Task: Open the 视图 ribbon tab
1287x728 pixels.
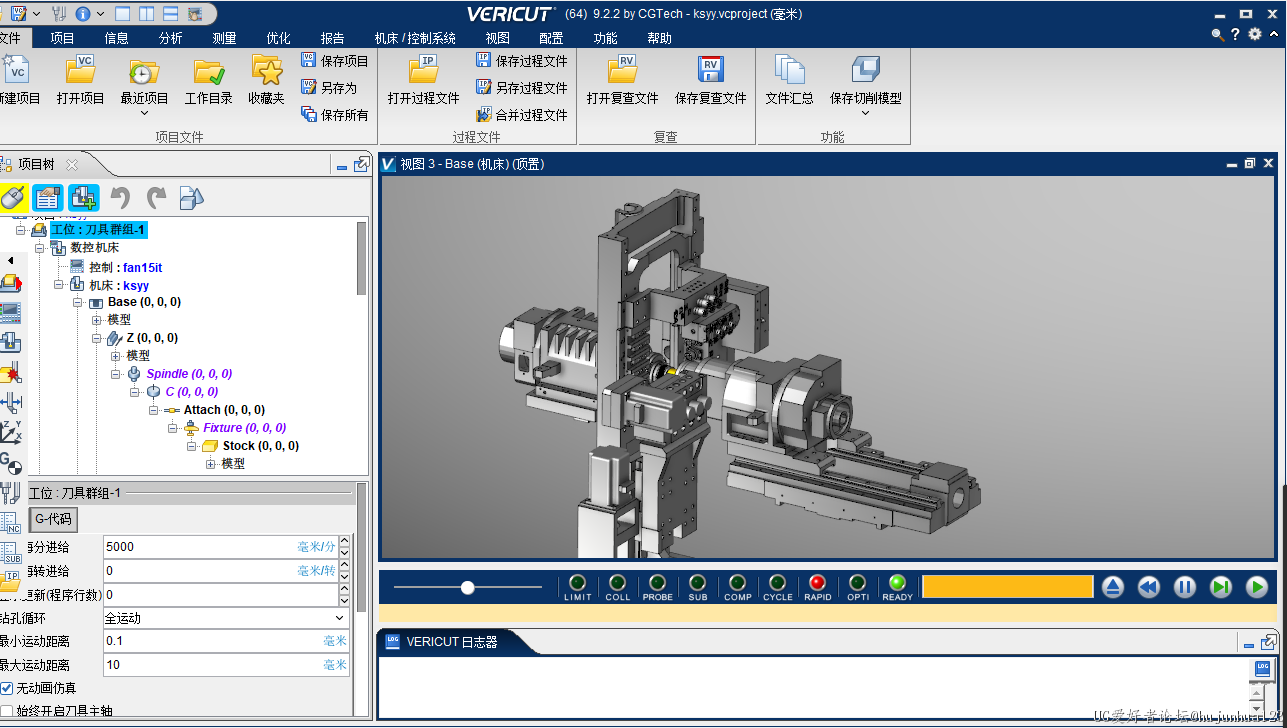Action: tap(497, 38)
